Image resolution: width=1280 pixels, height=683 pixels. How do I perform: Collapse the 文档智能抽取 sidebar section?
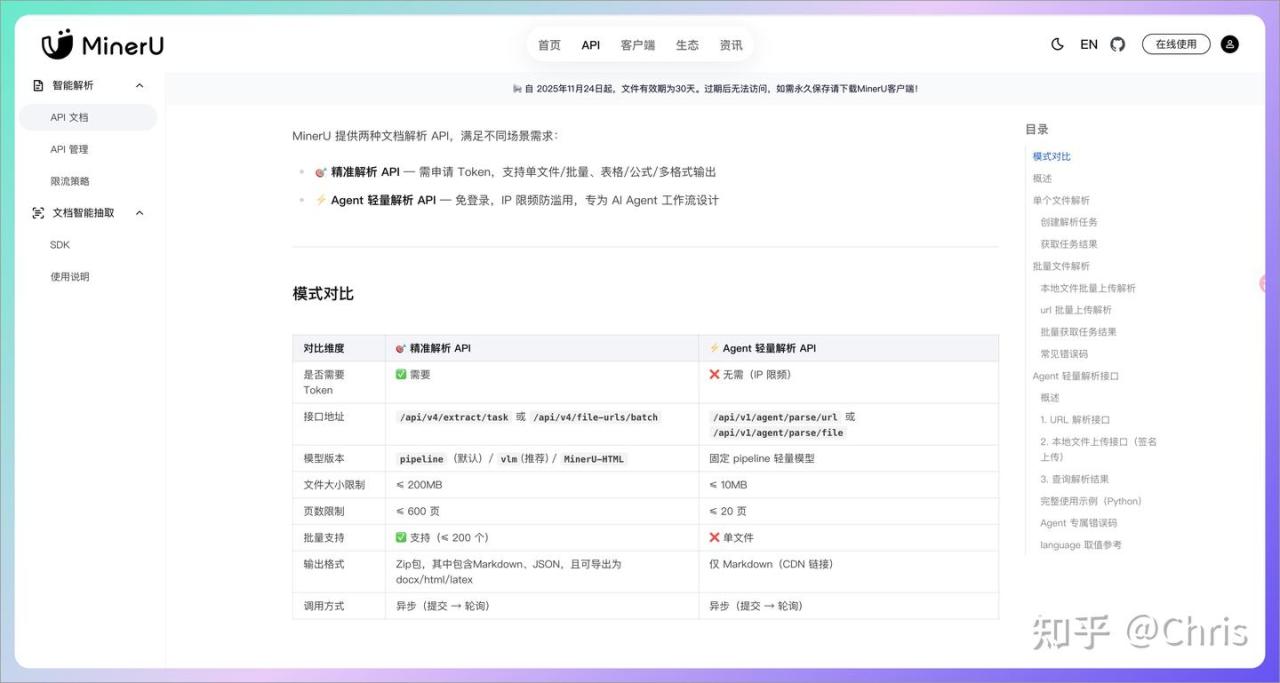(139, 213)
